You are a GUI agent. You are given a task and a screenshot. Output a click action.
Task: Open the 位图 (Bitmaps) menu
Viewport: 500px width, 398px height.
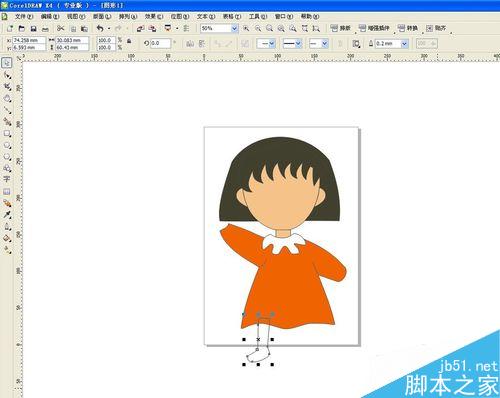point(180,16)
